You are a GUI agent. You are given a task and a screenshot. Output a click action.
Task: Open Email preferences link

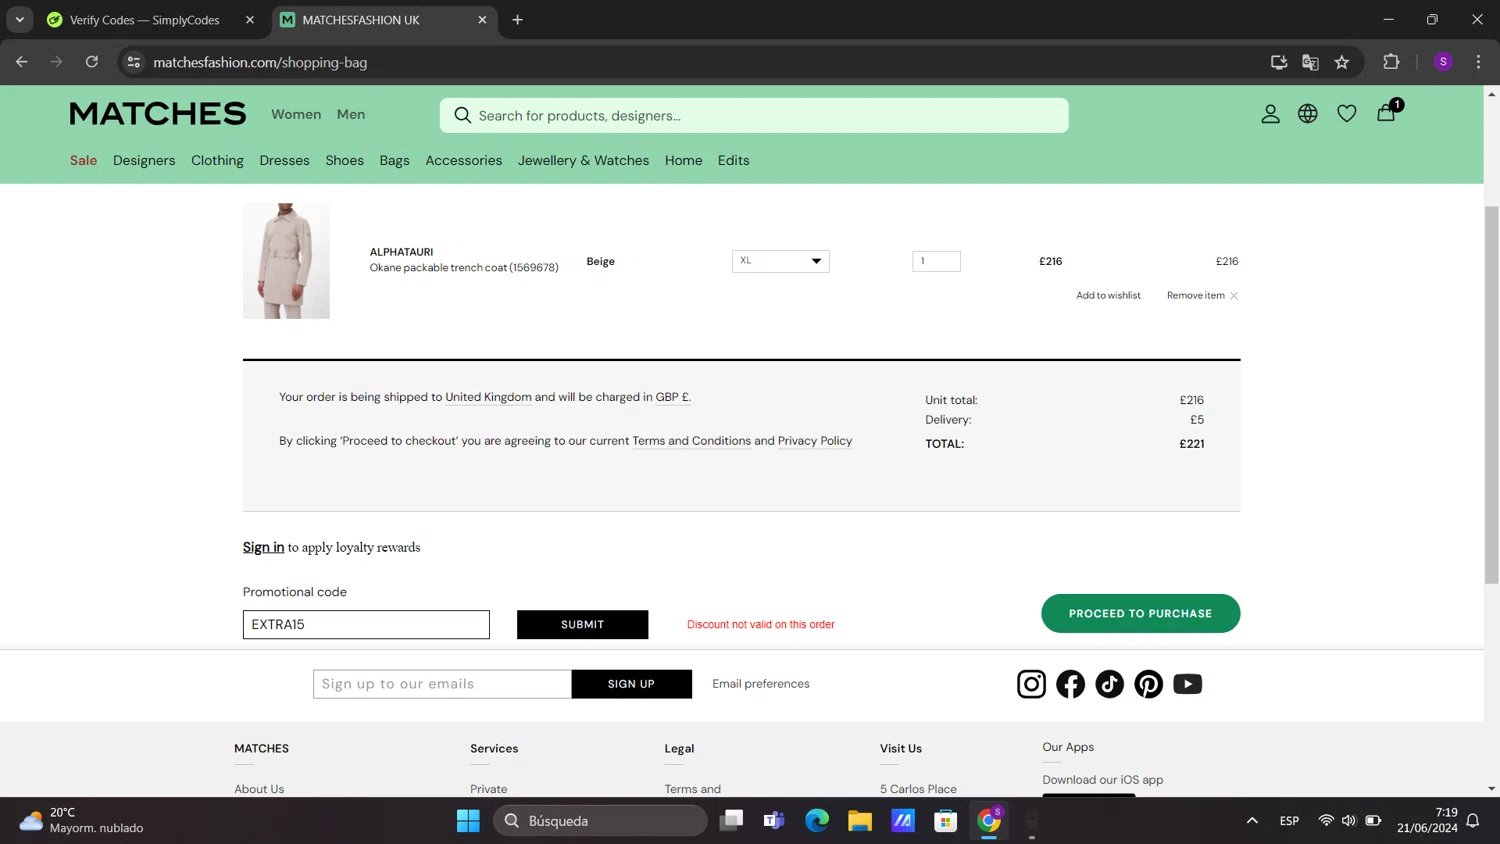click(x=761, y=684)
